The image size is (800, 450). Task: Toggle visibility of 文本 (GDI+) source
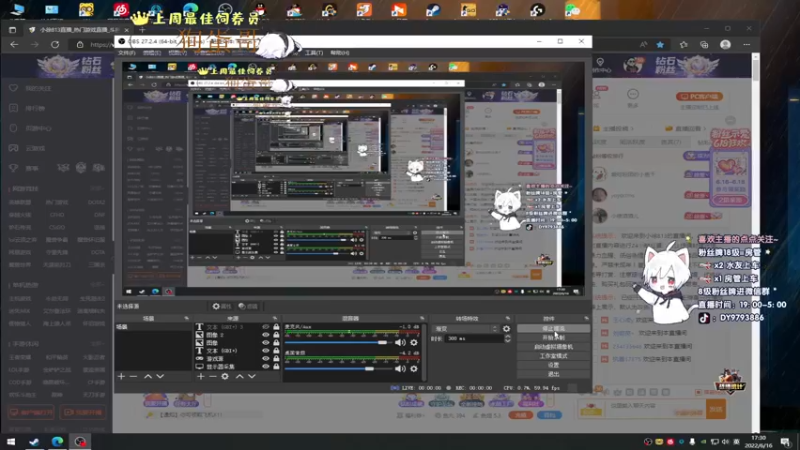pos(265,351)
